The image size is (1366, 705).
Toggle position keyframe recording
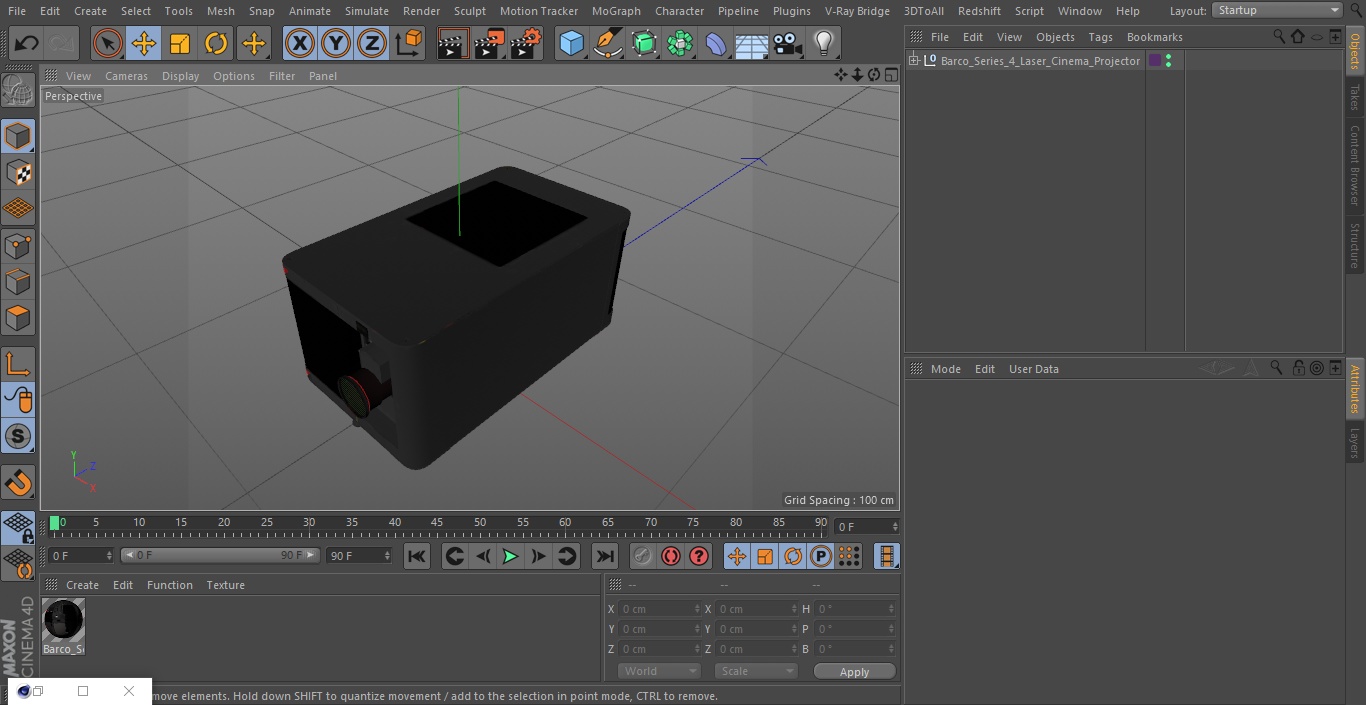click(x=737, y=556)
